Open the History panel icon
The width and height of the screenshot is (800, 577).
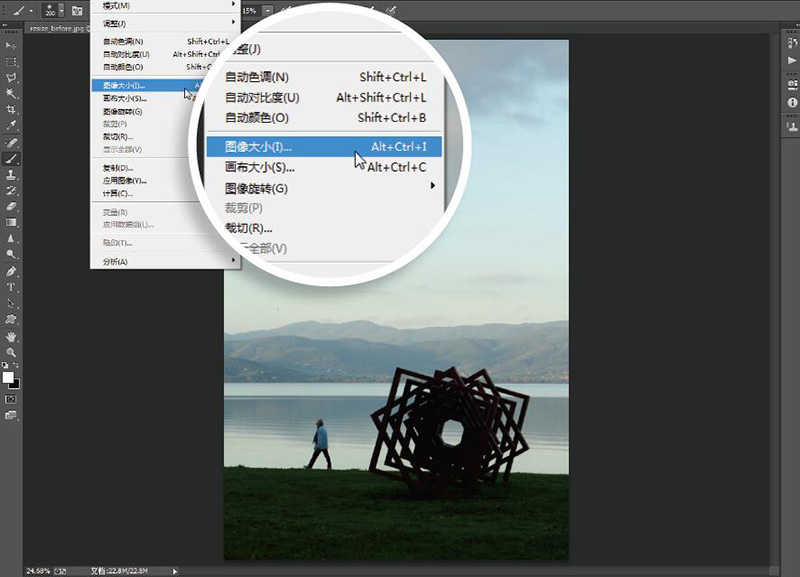point(792,45)
